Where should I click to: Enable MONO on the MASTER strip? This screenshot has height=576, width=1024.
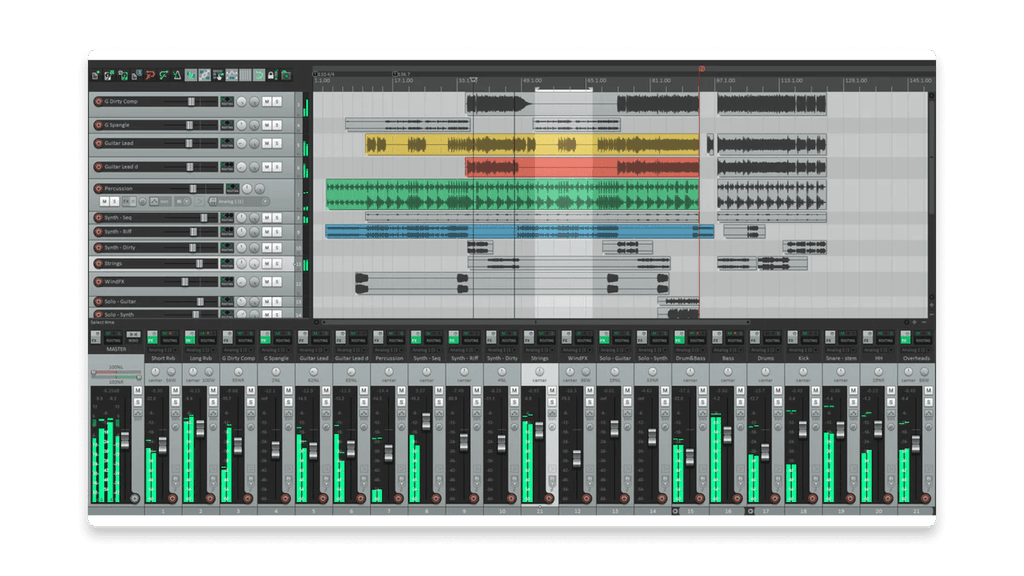coord(131,336)
